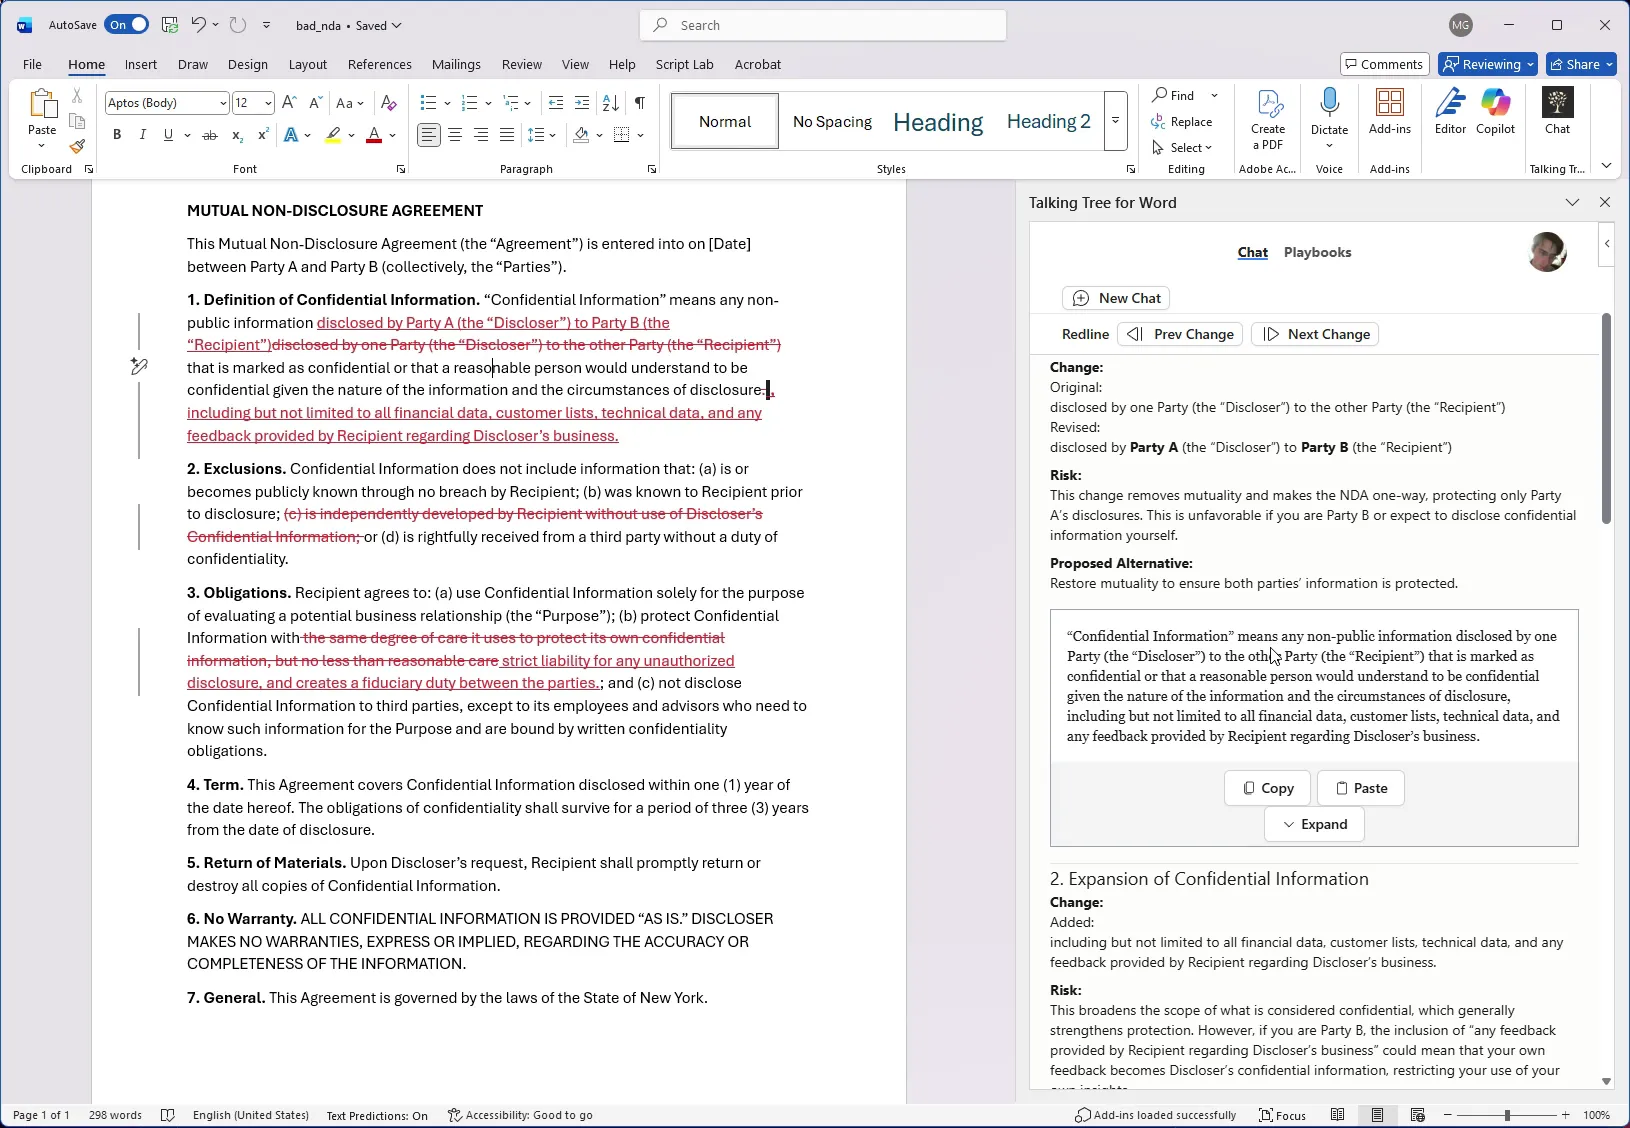This screenshot has width=1630, height=1128.
Task: Open Talking Tree Chat add-in
Action: pos(1558,111)
